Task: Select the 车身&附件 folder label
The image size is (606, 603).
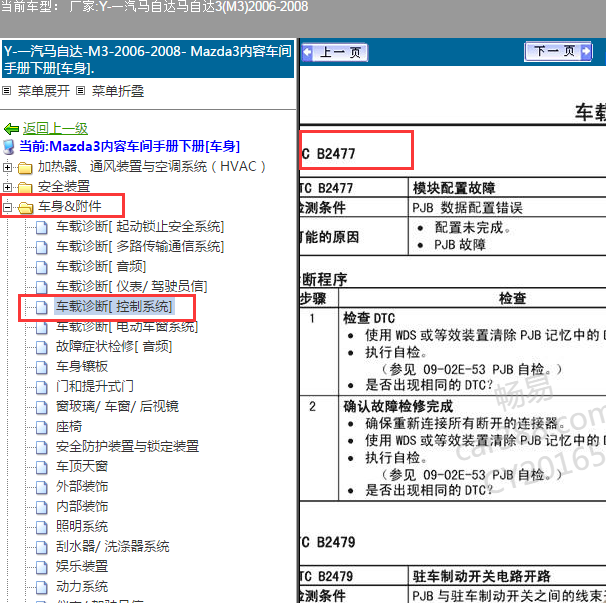Action: point(70,206)
